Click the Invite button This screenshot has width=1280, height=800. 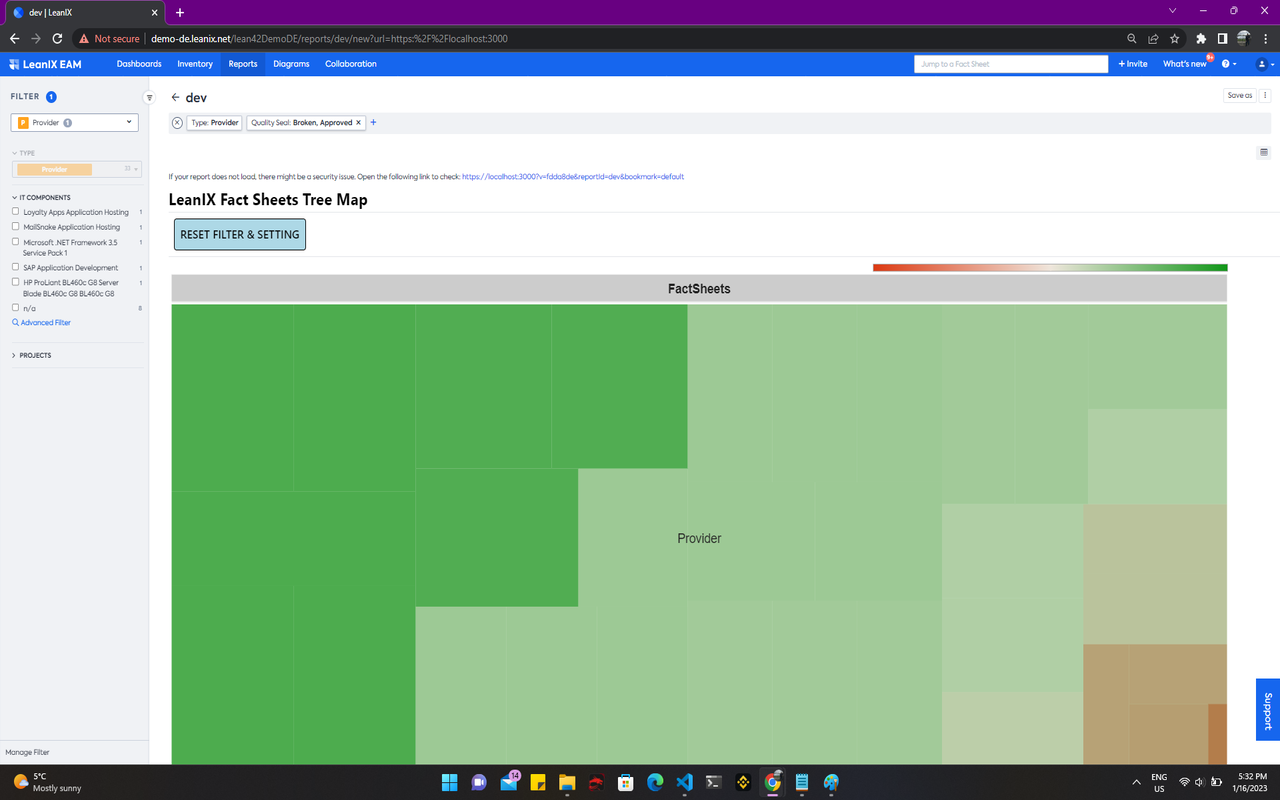(1133, 64)
